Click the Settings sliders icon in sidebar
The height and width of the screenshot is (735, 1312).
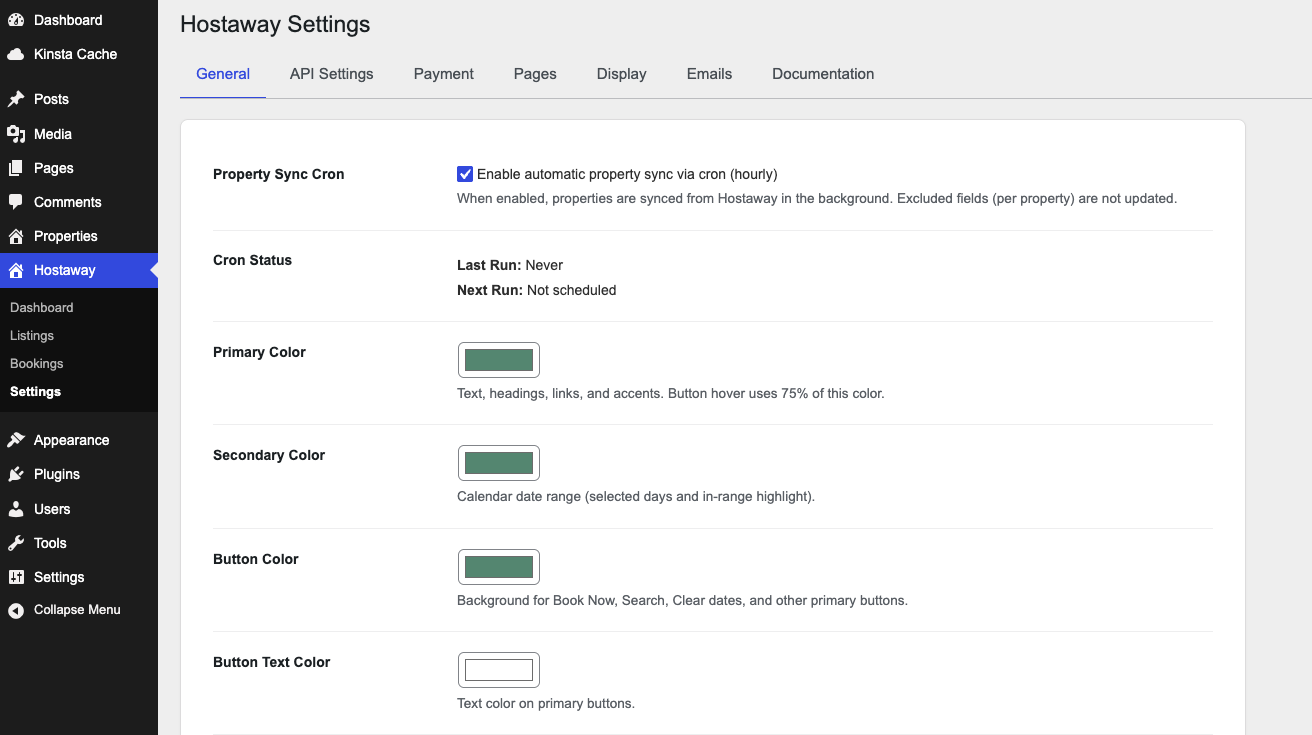click(16, 577)
